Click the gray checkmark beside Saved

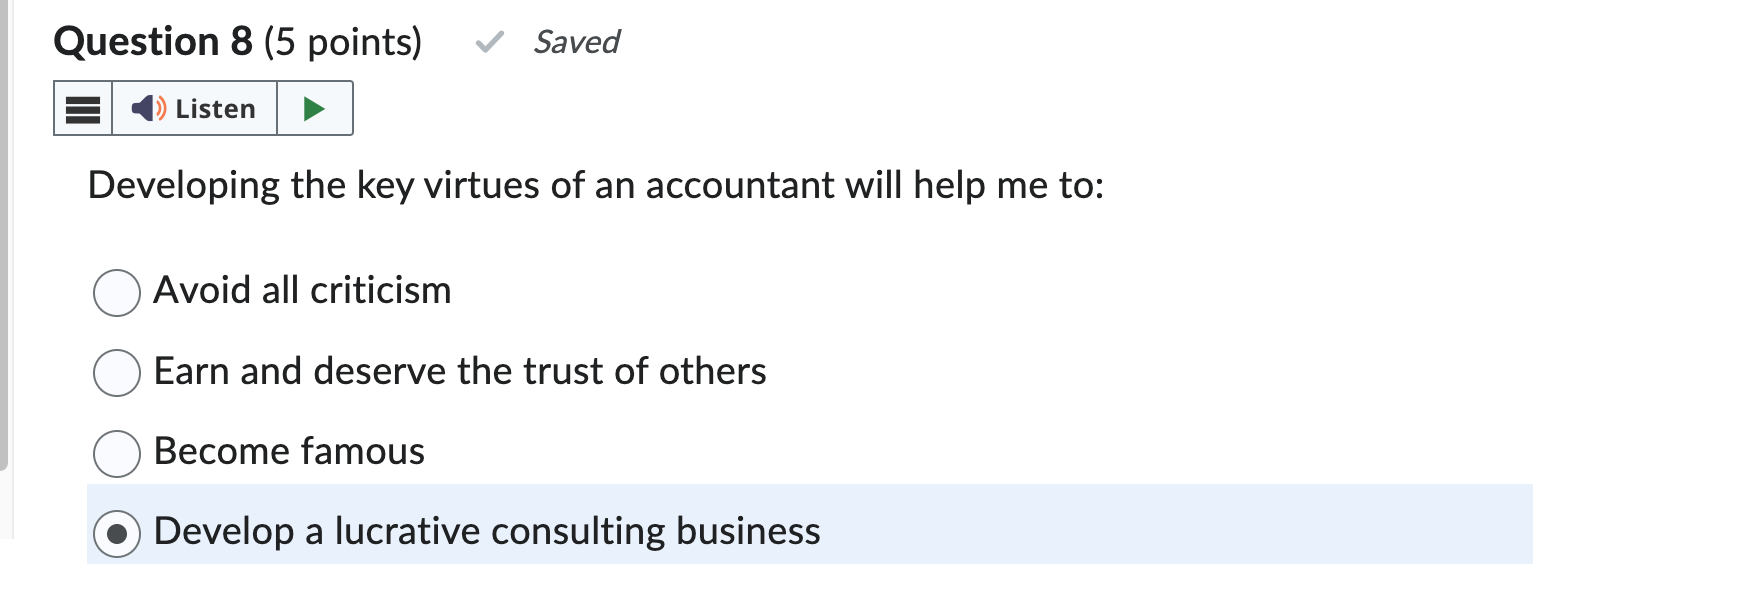[490, 42]
